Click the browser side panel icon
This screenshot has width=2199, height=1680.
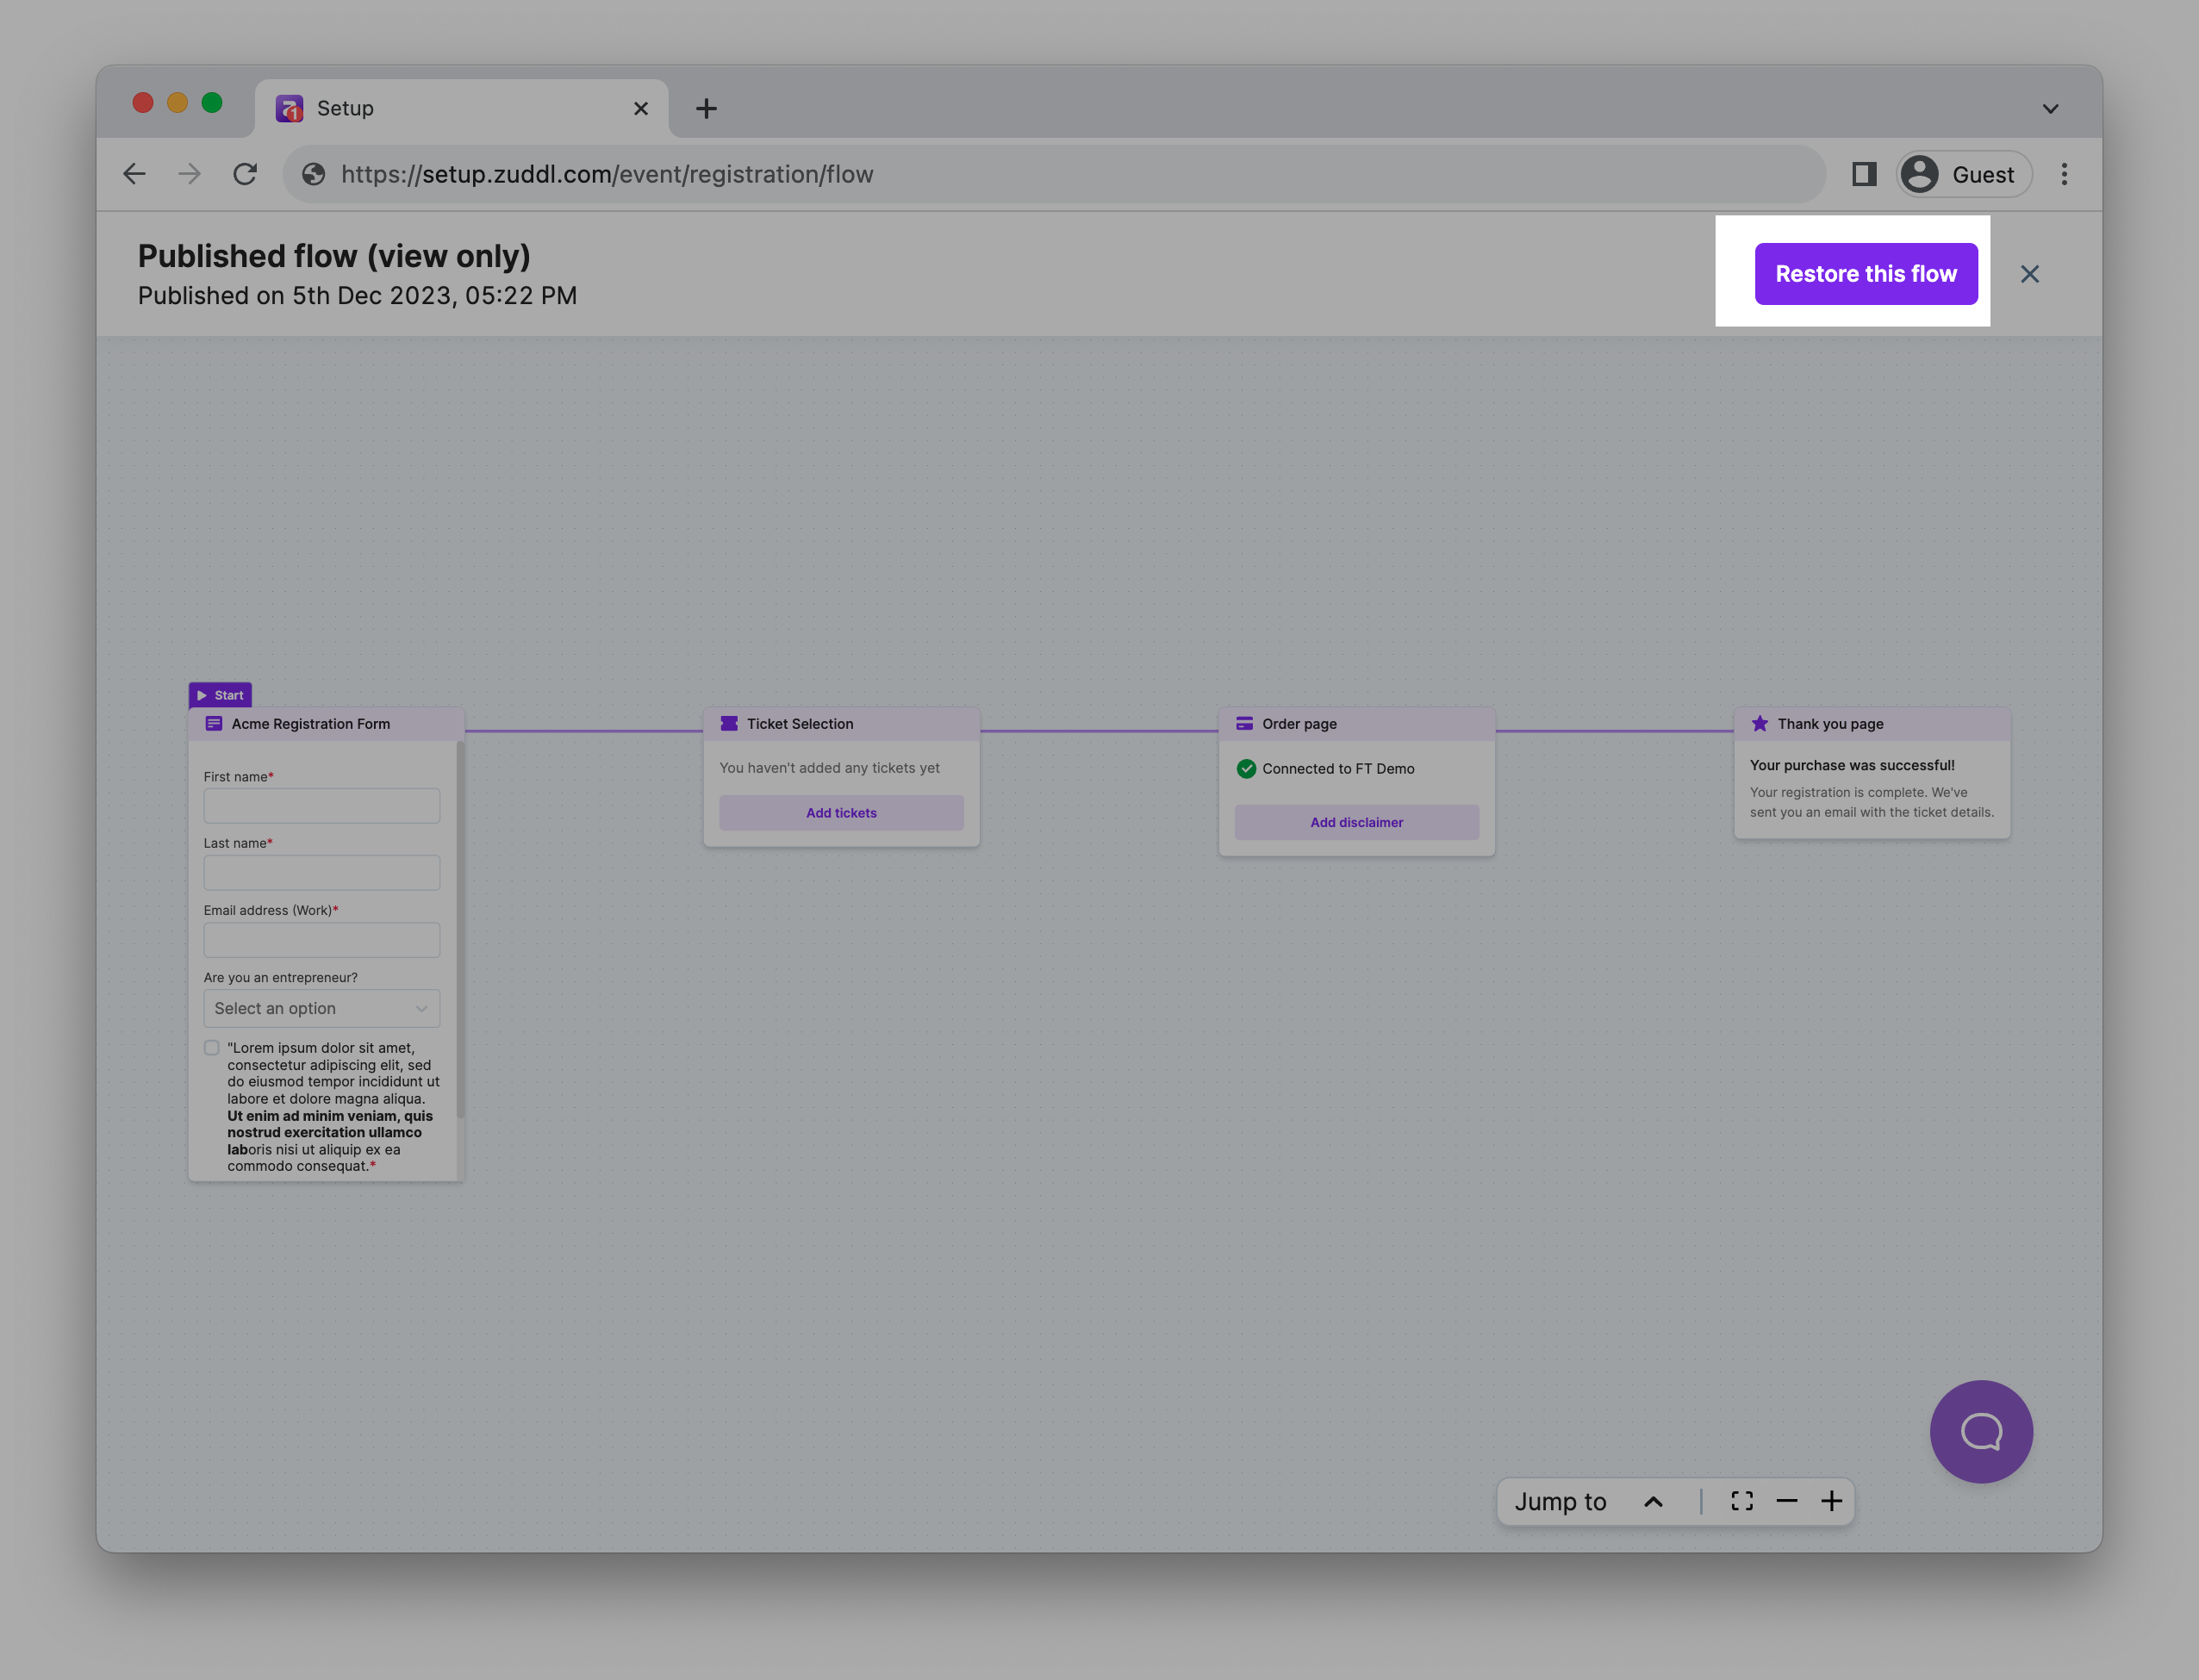(x=1863, y=174)
